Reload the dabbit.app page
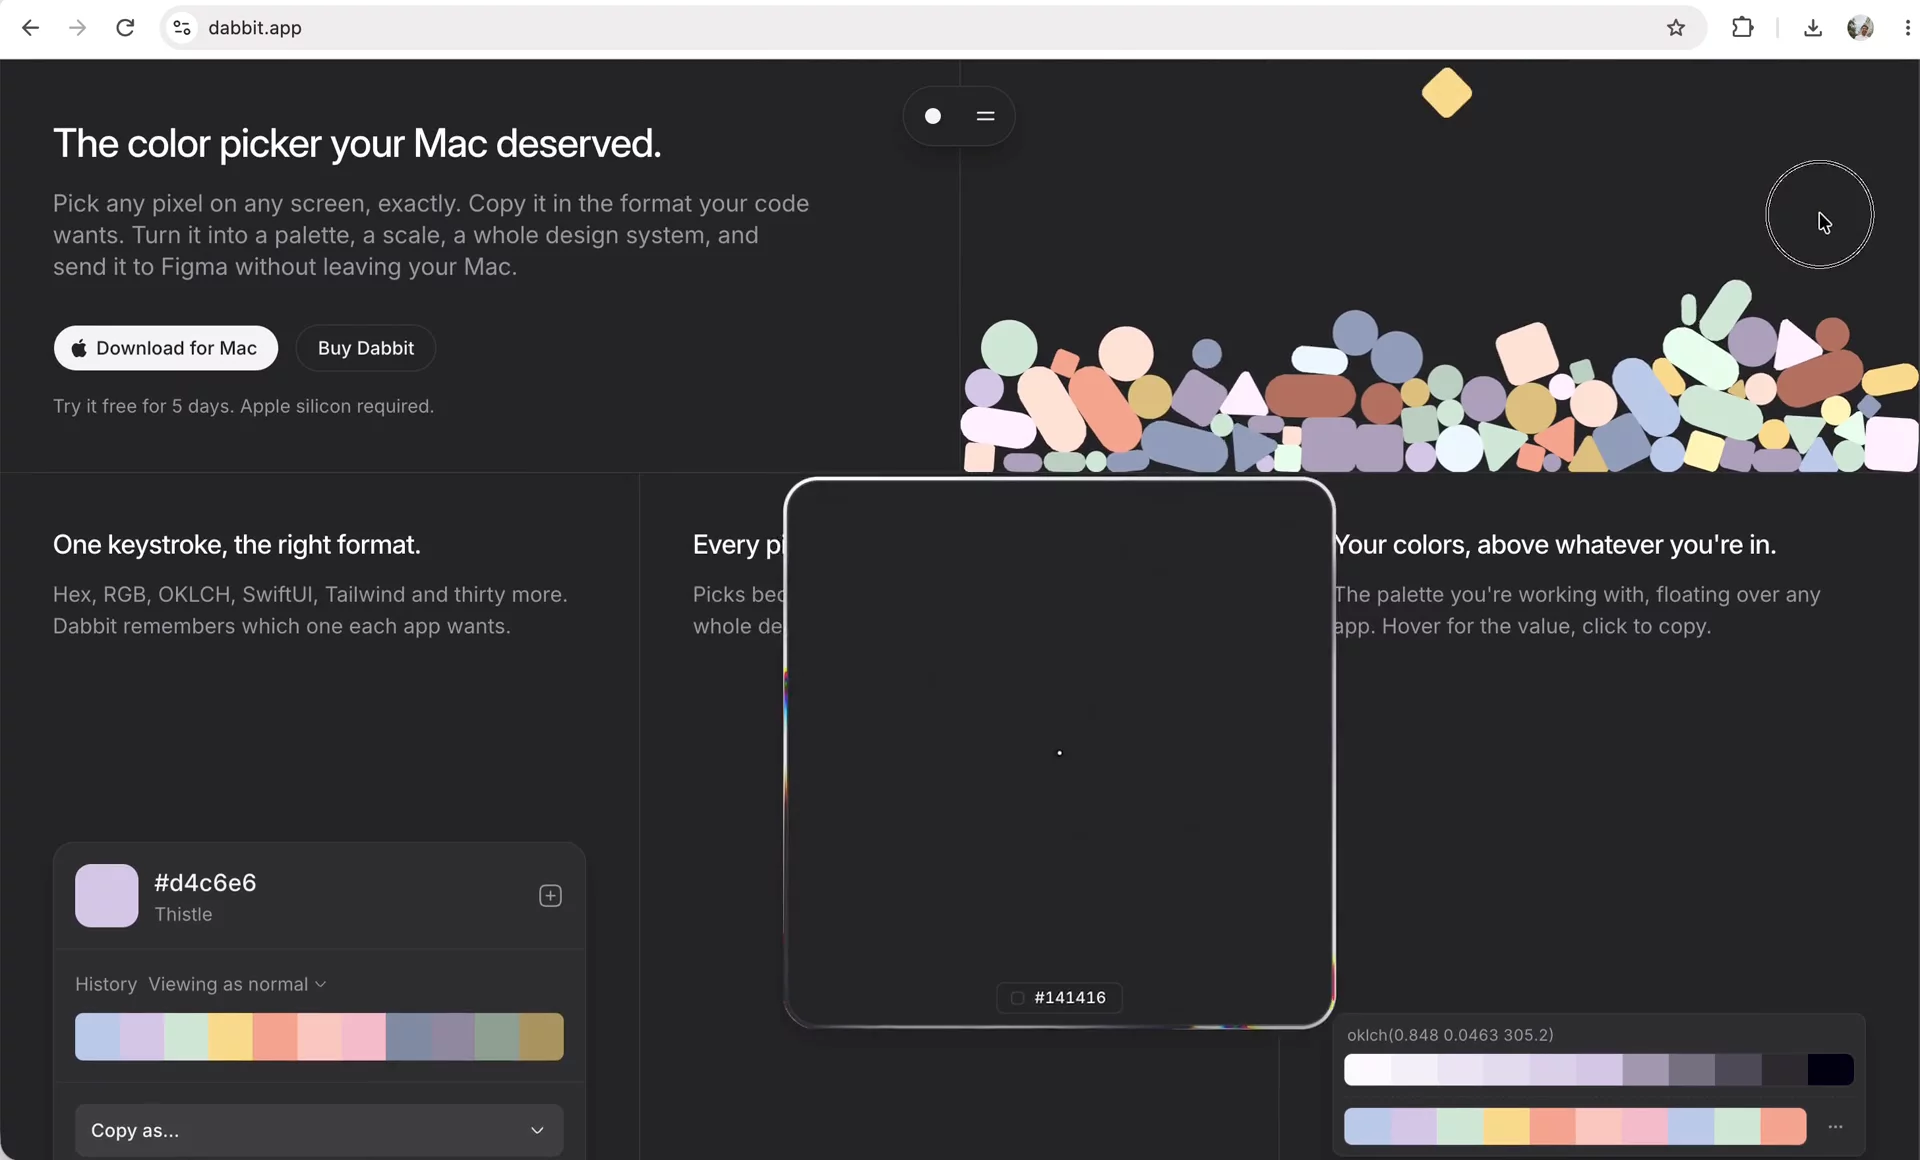This screenshot has height=1160, width=1920. click(x=125, y=28)
